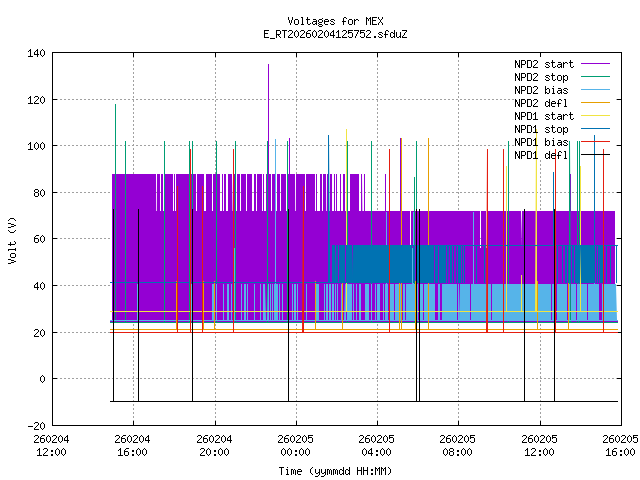Click the 260204 12:00 x-axis tick label
Image resolution: width=640 pixels, height=480 pixels.
click(x=51, y=445)
